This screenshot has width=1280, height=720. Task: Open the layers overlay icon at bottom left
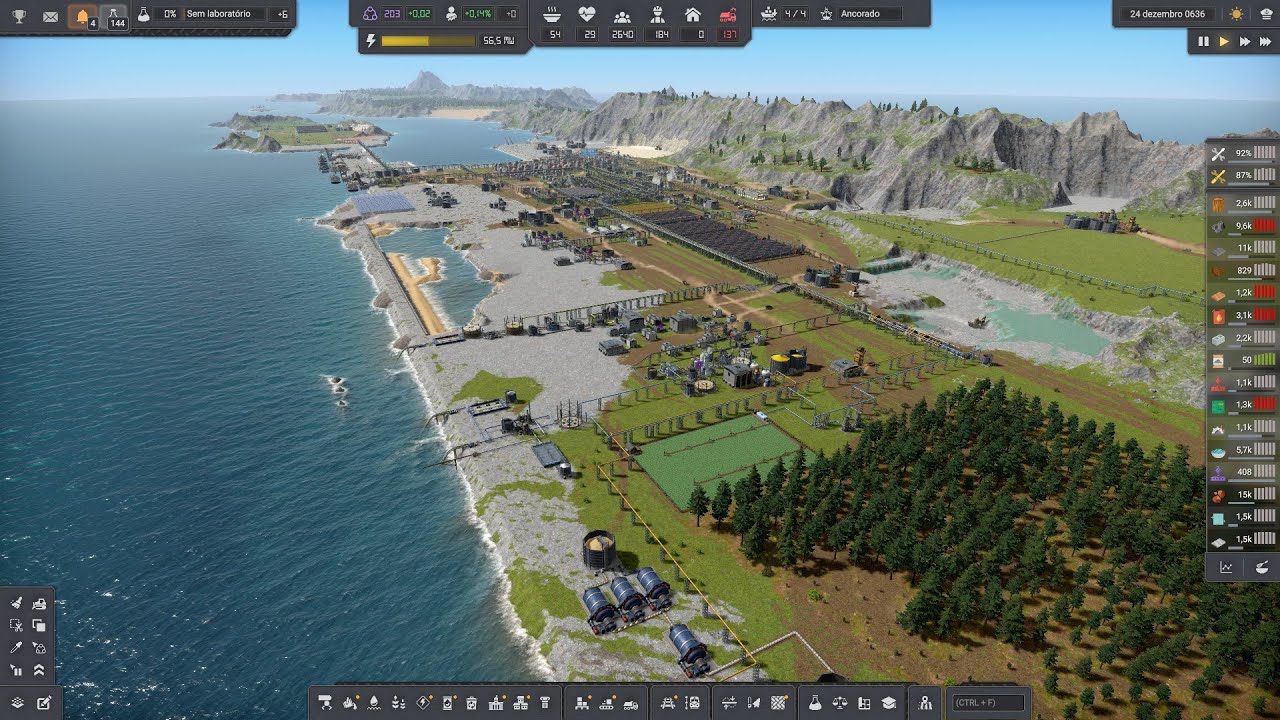click(17, 703)
